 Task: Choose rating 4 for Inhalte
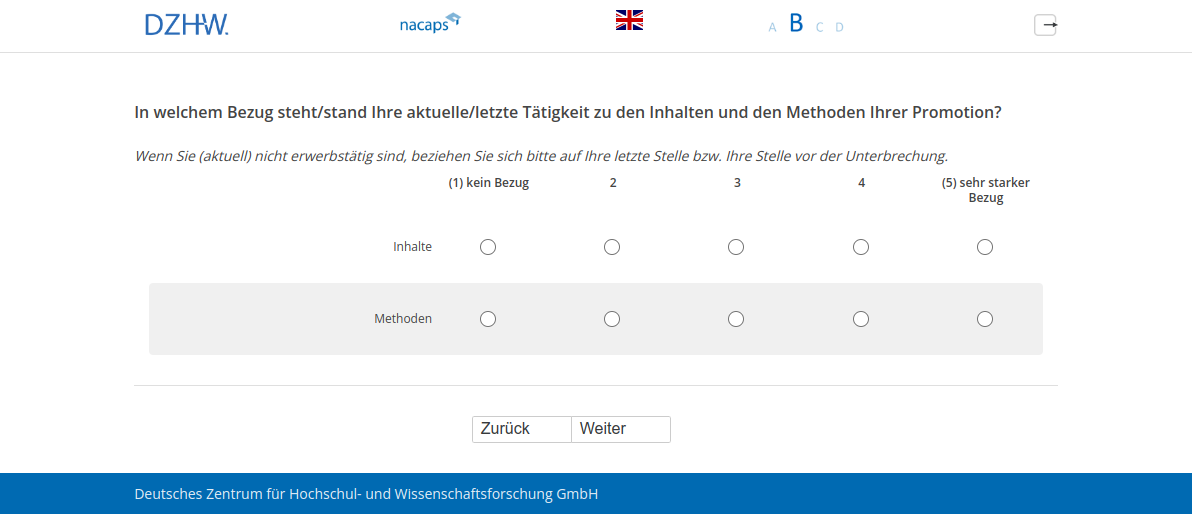[861, 247]
